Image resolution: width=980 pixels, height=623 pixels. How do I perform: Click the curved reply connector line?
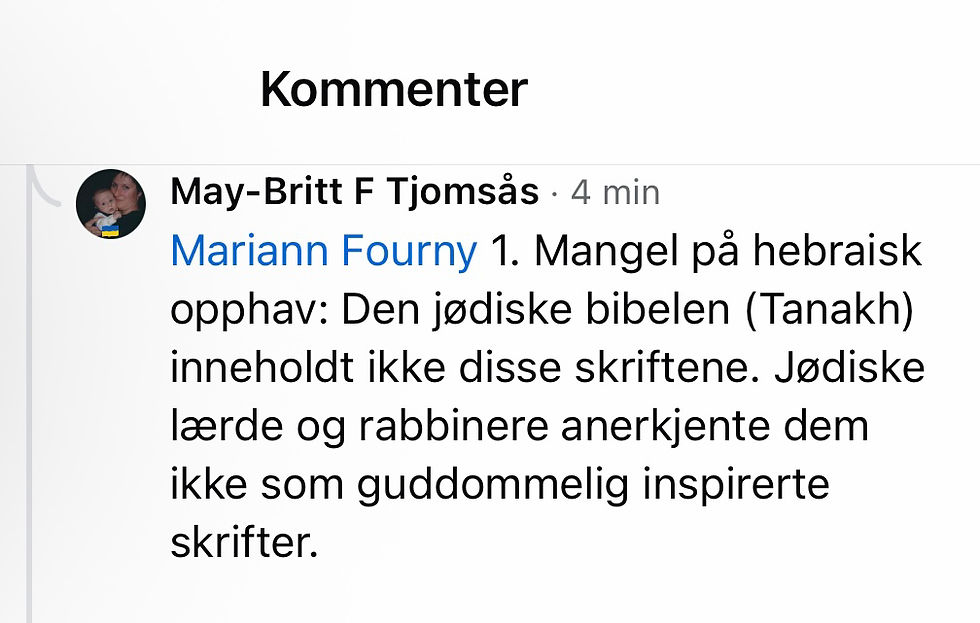[x=44, y=186]
